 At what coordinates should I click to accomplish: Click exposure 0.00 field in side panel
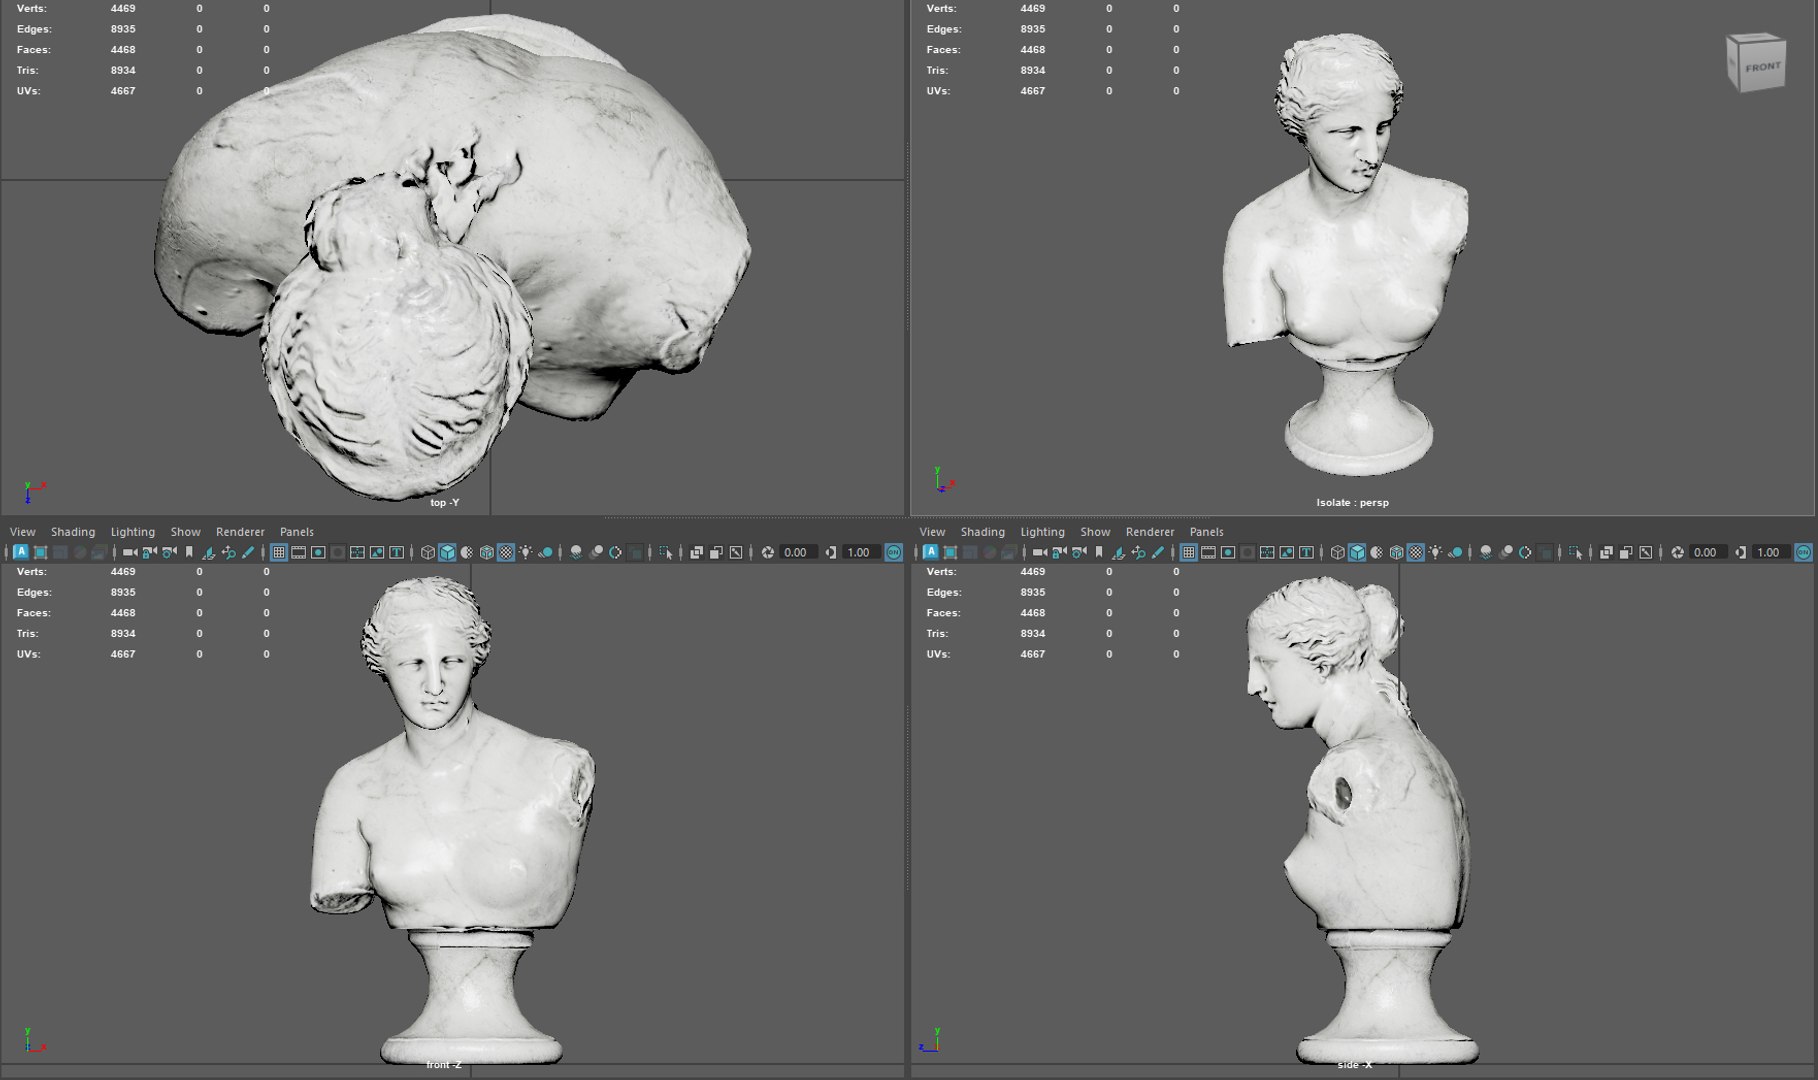click(1708, 552)
